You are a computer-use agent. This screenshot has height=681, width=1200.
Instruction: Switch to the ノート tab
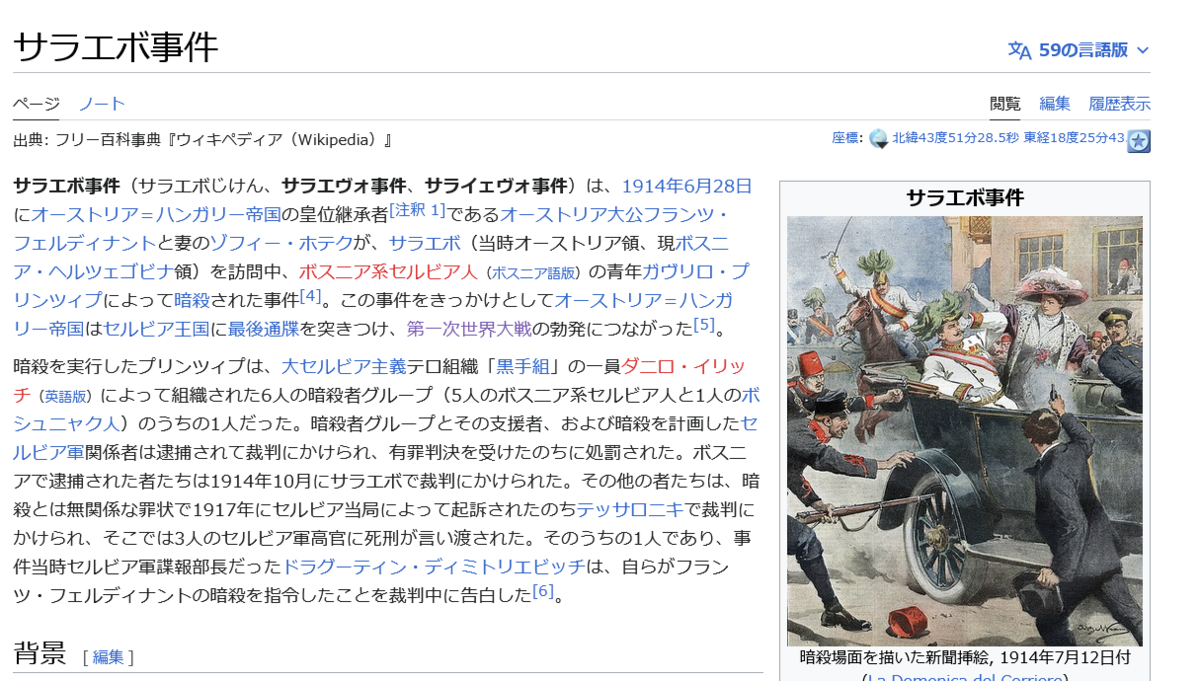coord(102,103)
